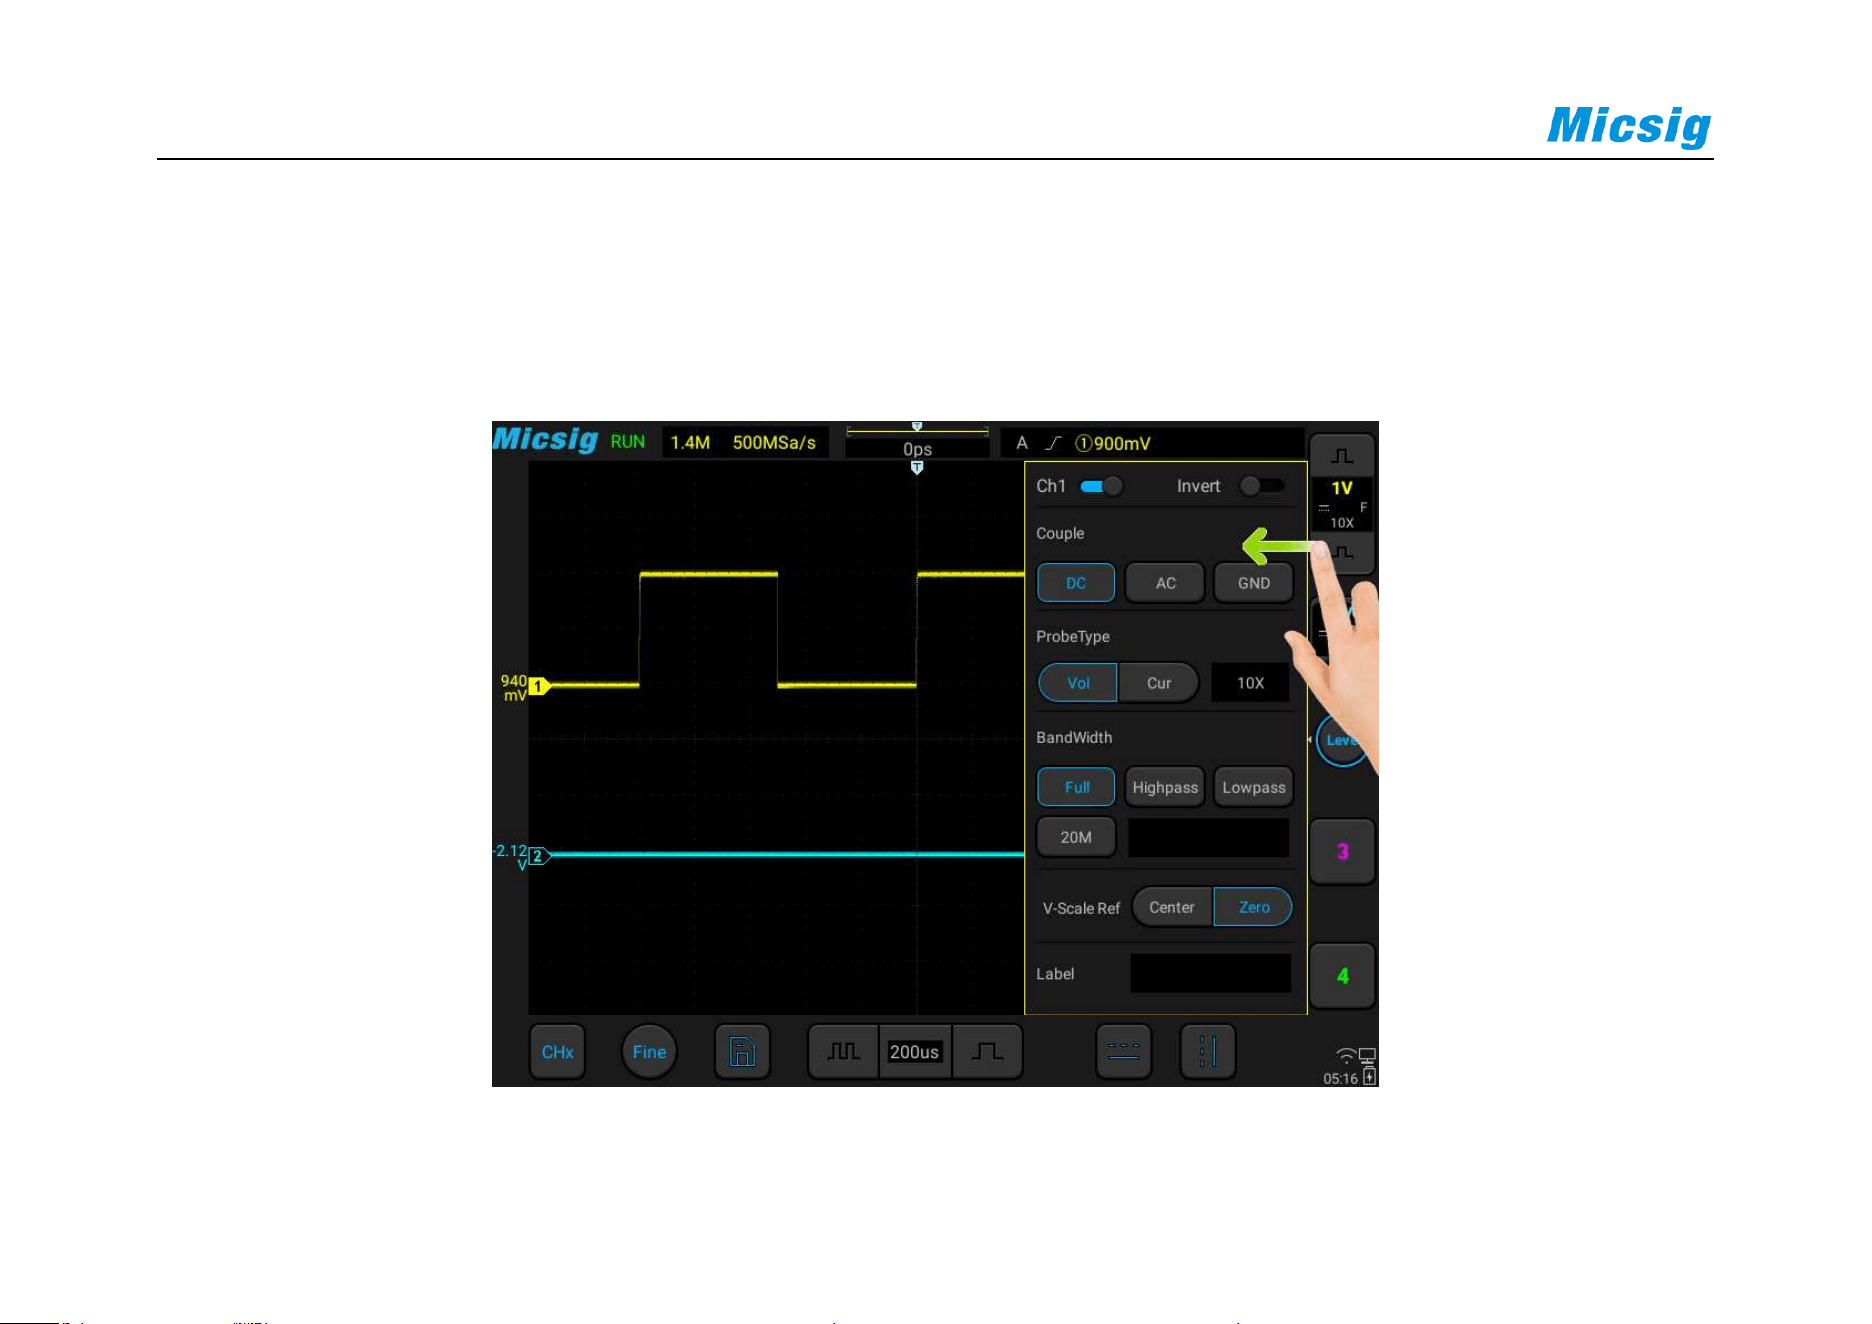
Task: Tap the Fine adjustment round button
Action: pos(649,1051)
